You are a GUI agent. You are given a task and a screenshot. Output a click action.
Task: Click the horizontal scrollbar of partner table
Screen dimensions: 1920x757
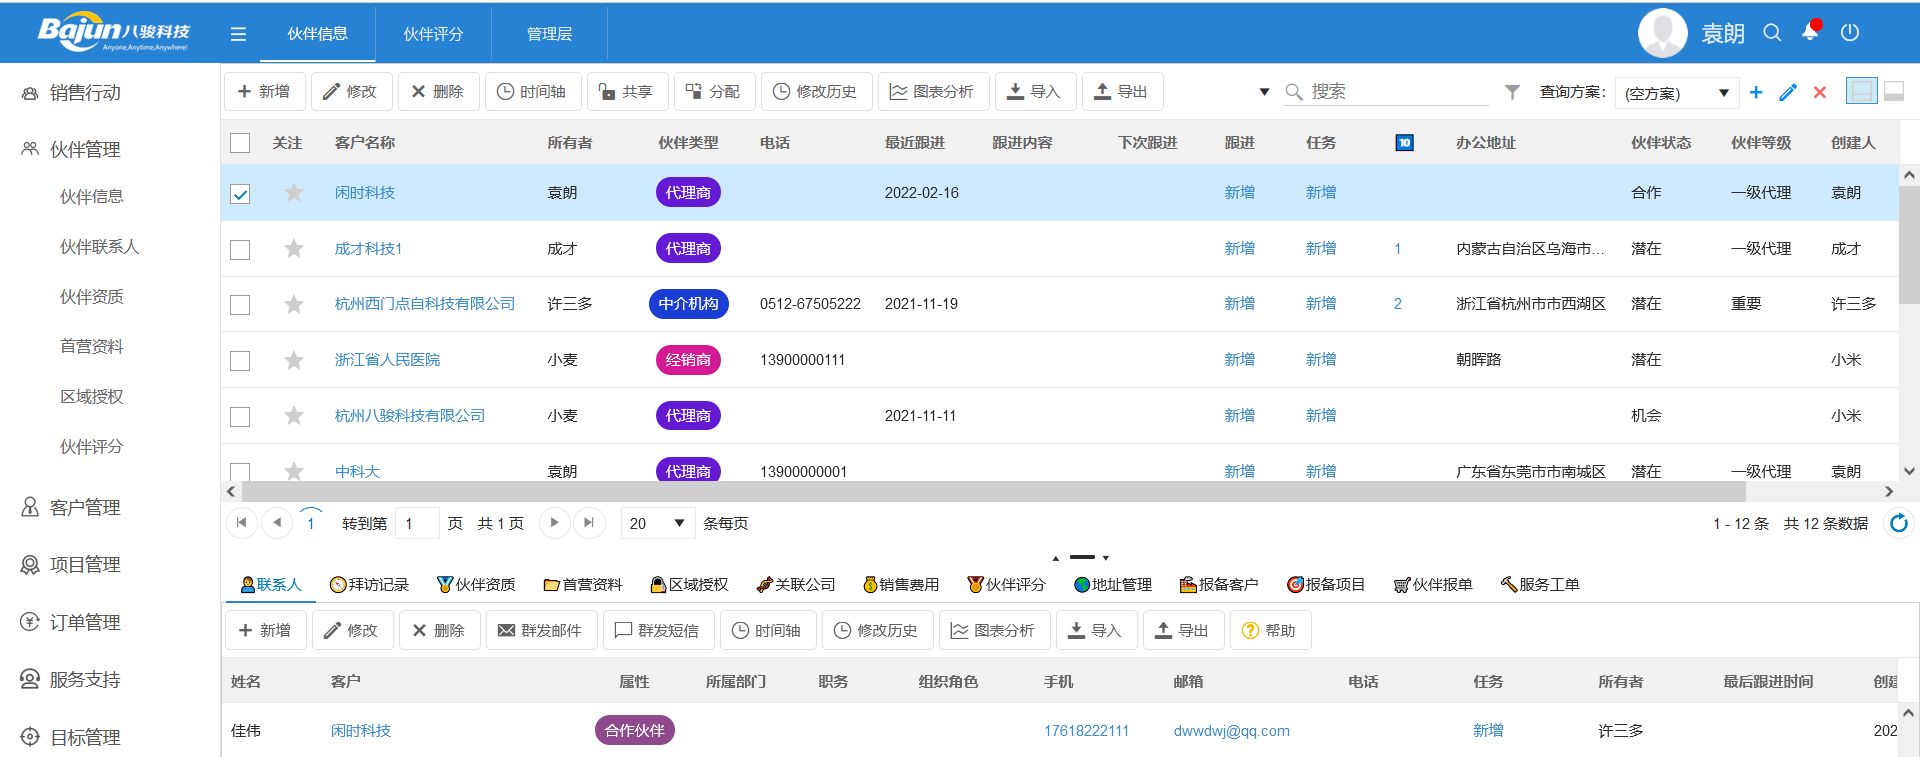coord(992,492)
